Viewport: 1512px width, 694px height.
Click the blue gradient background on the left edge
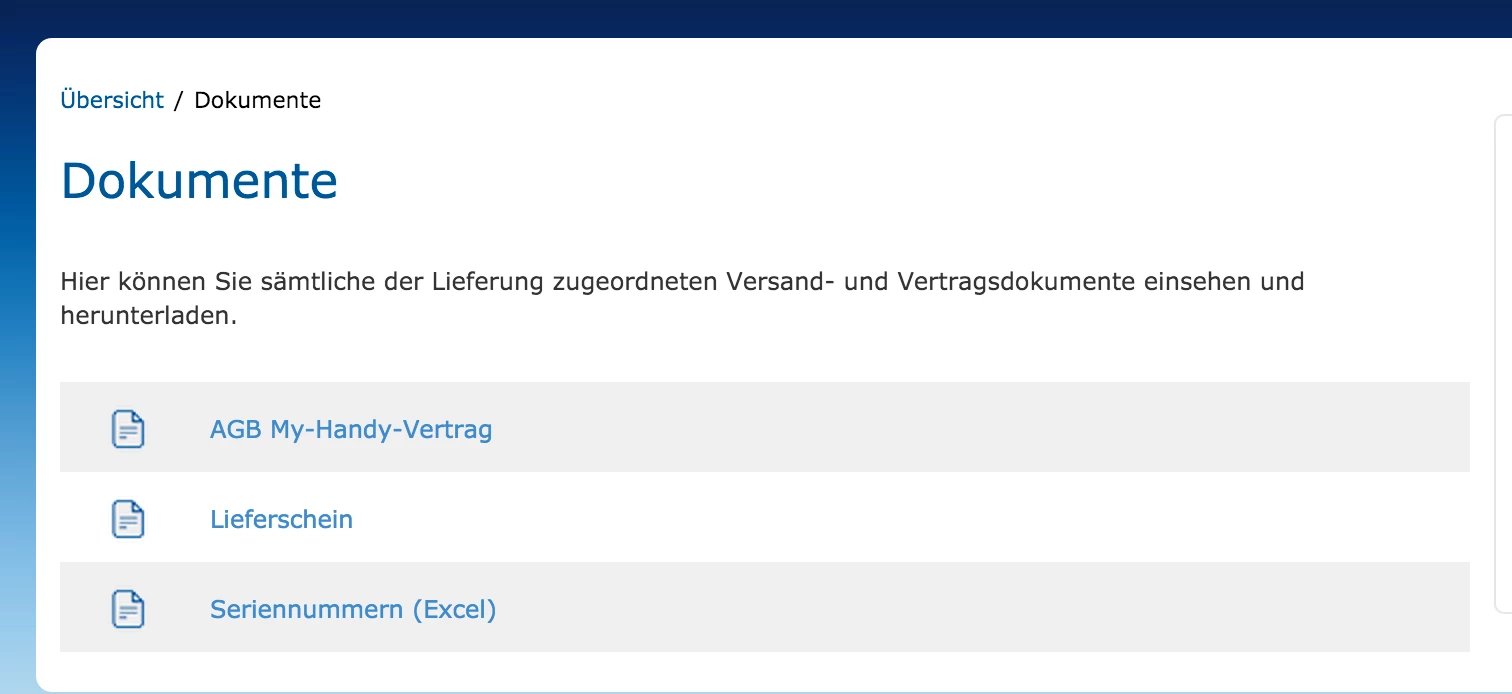pos(17,400)
